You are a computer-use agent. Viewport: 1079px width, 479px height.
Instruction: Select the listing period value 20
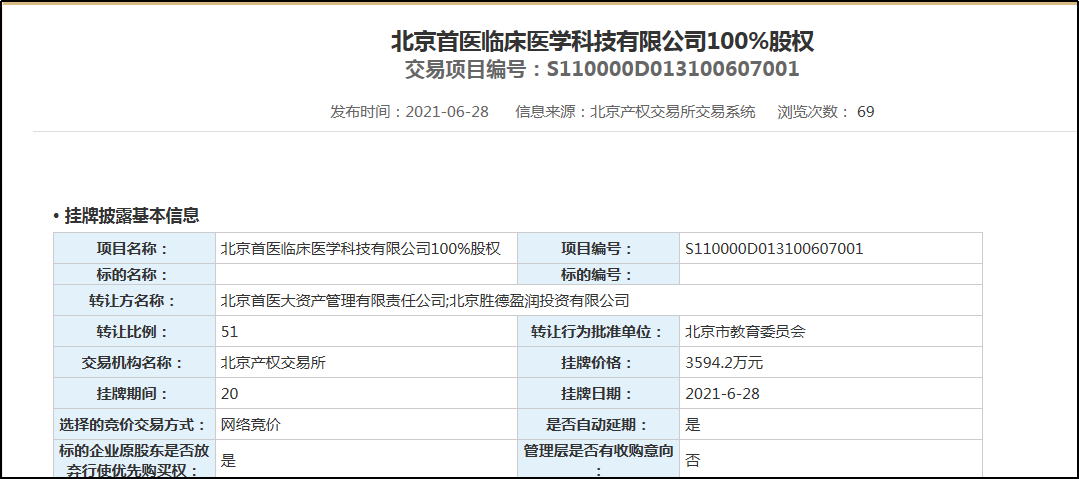[x=229, y=394]
